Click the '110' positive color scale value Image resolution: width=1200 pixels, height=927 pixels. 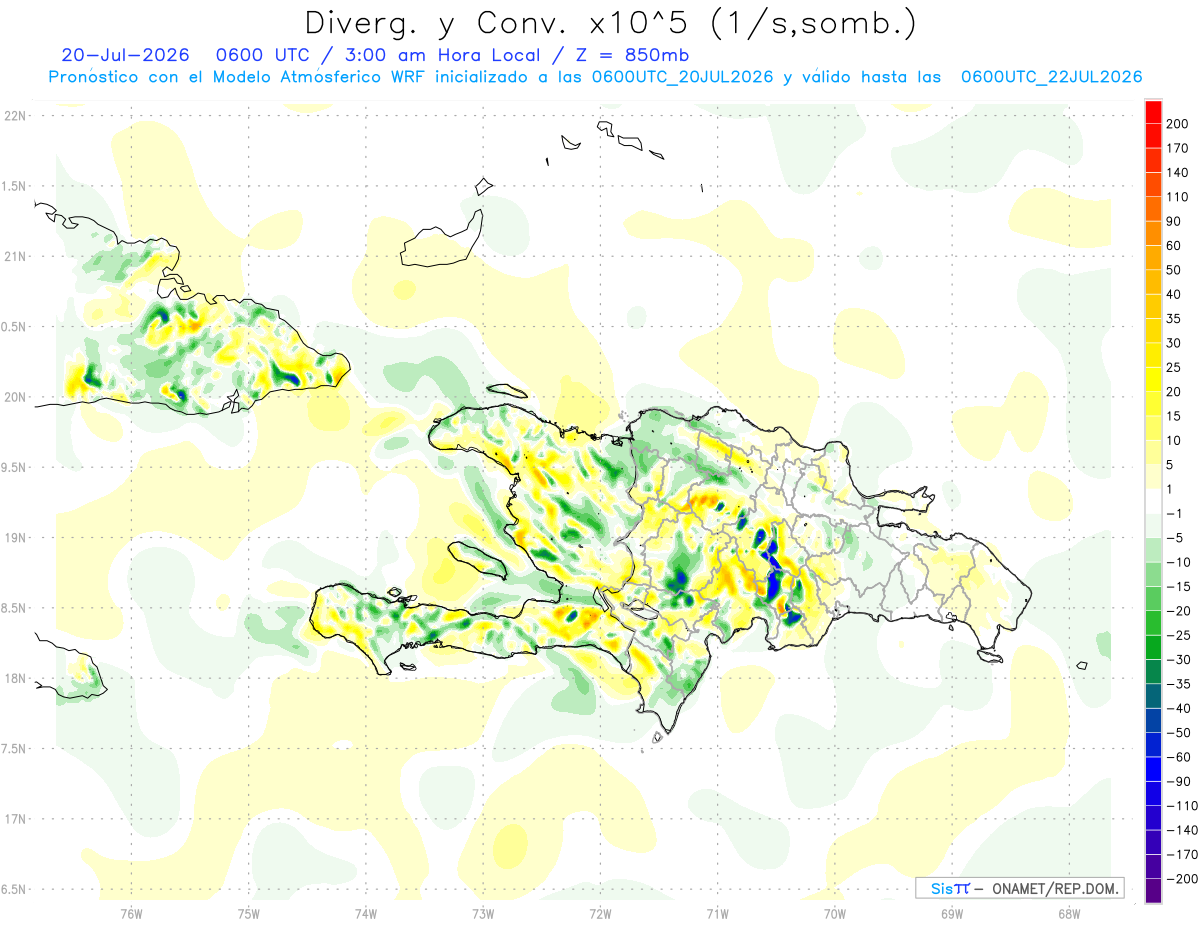(1176, 197)
